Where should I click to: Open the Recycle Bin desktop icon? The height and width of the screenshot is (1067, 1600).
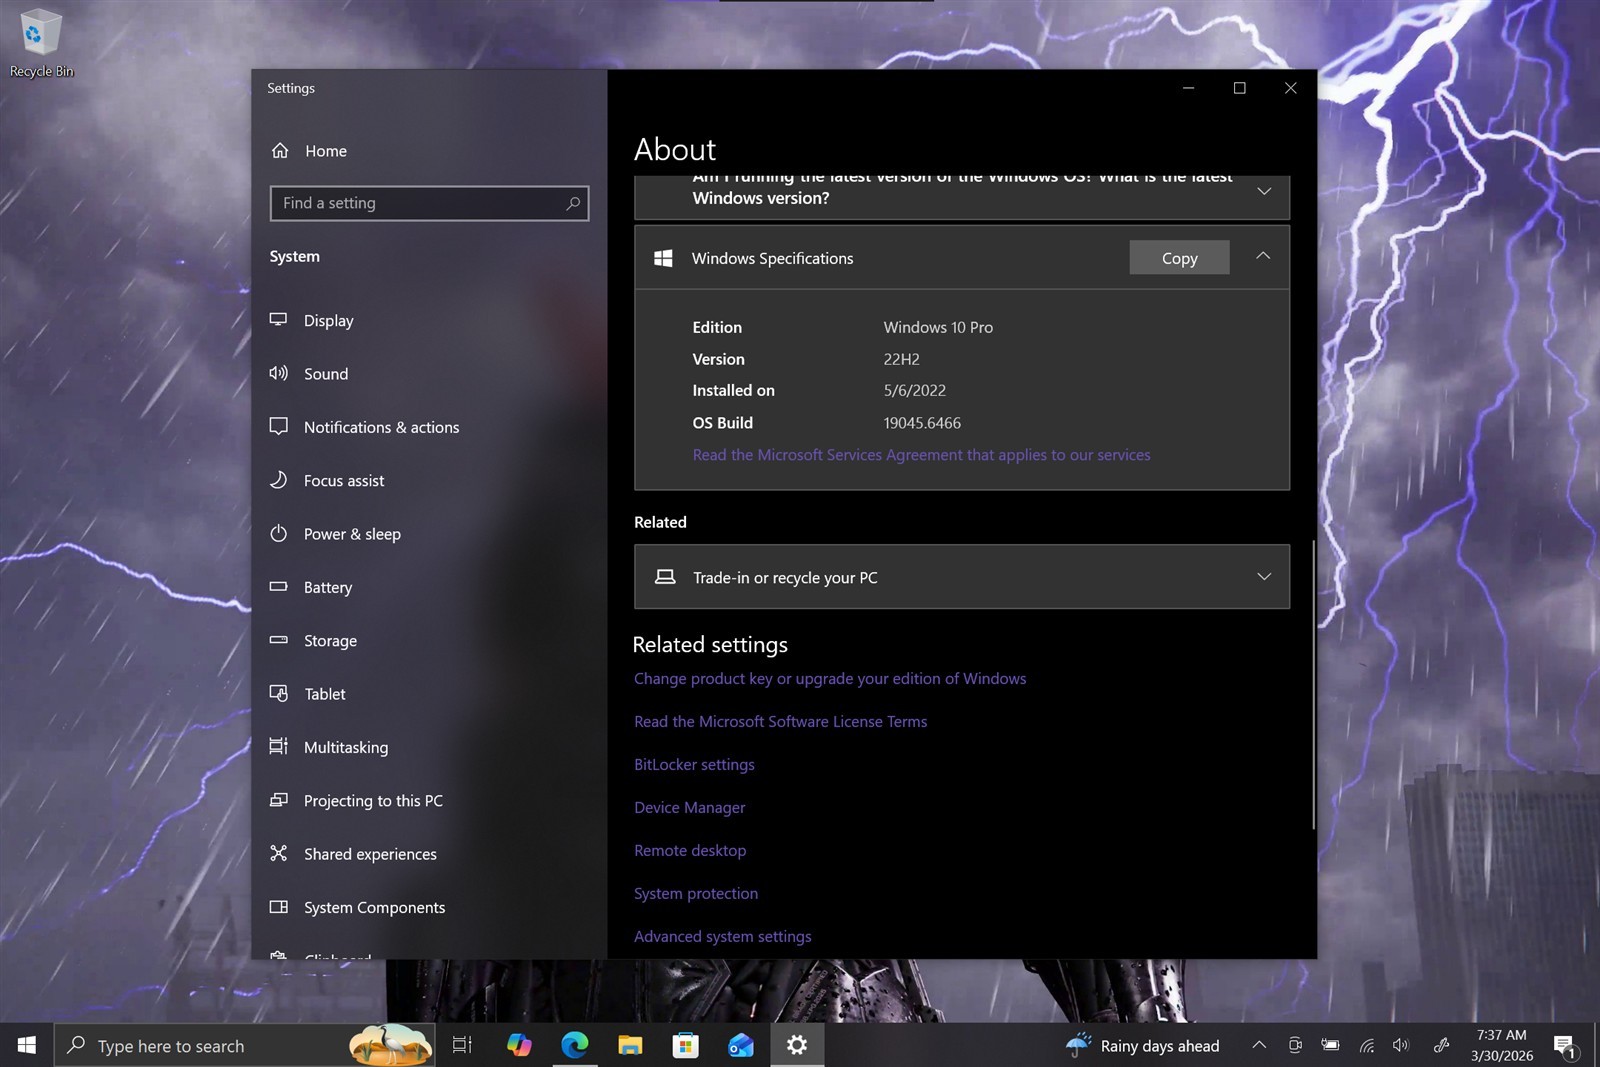41,44
